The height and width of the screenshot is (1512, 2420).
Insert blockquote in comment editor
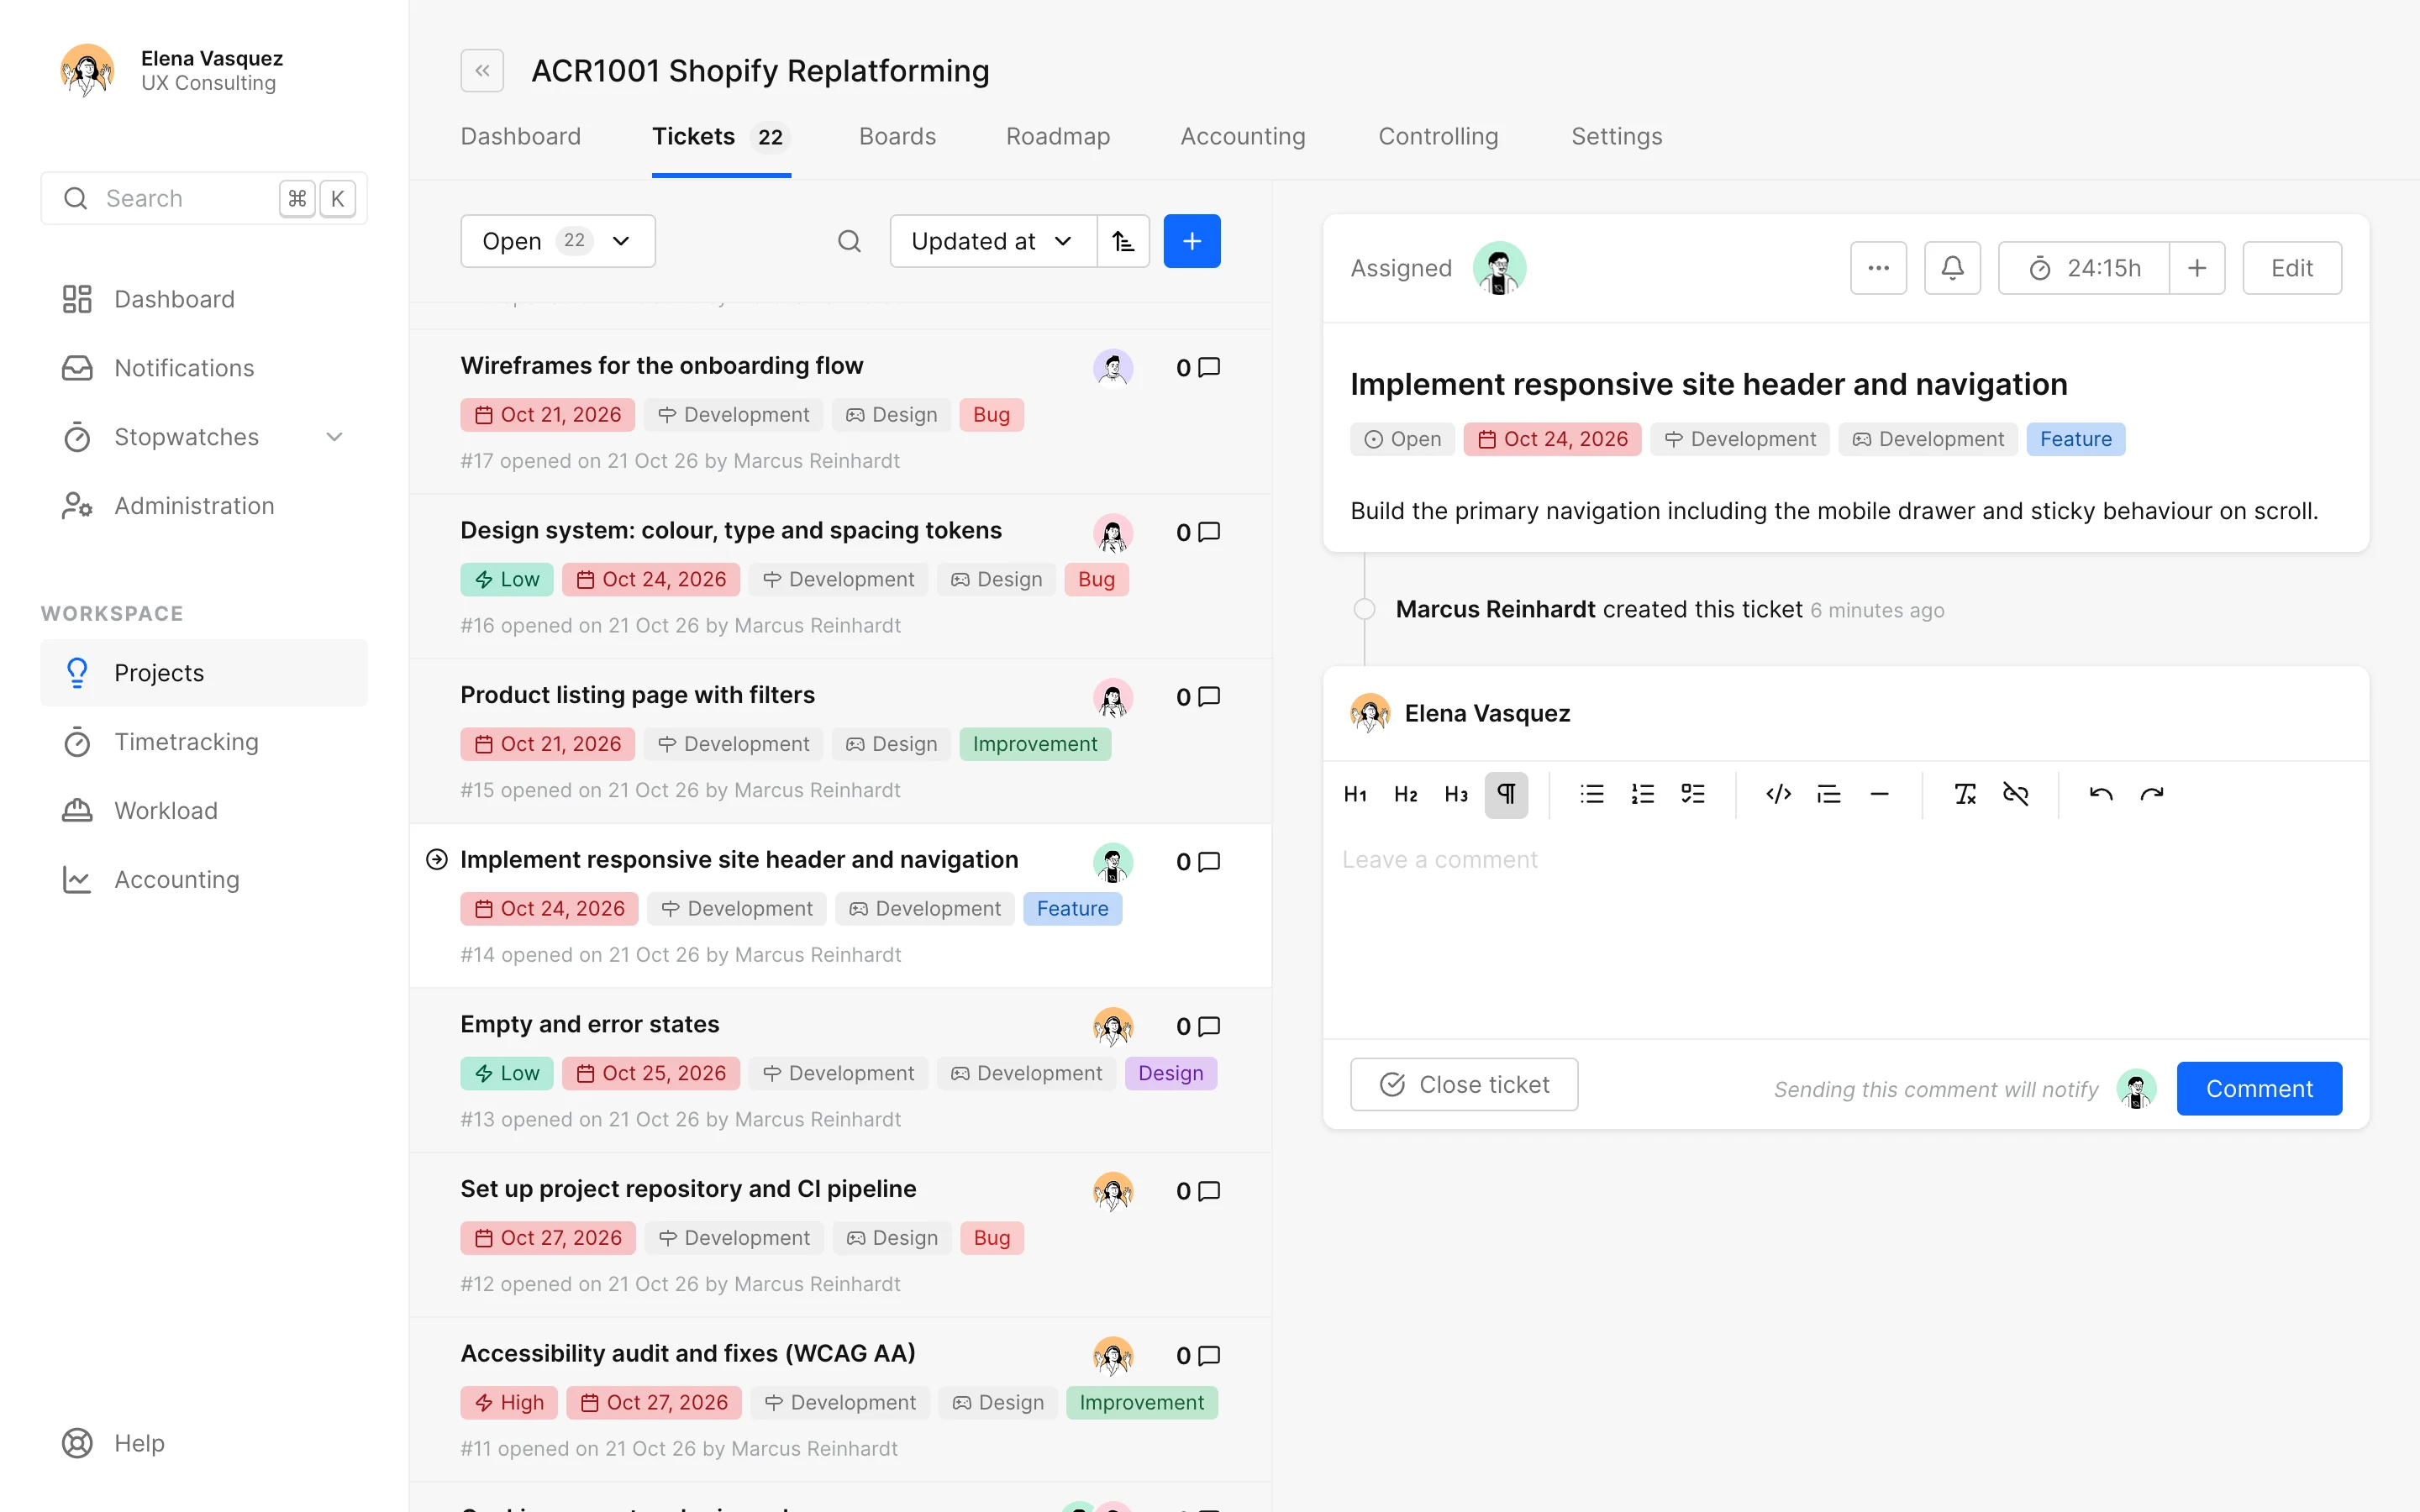[x=1829, y=794]
